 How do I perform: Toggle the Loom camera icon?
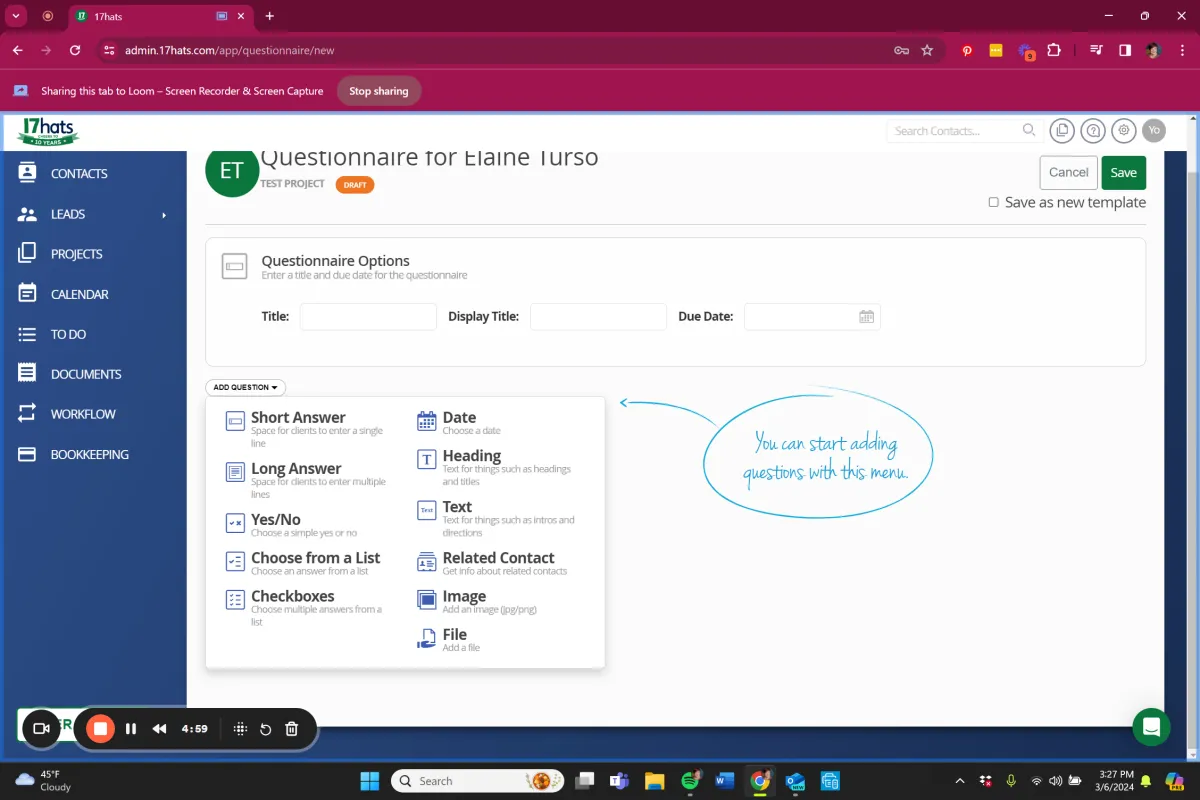coord(41,729)
